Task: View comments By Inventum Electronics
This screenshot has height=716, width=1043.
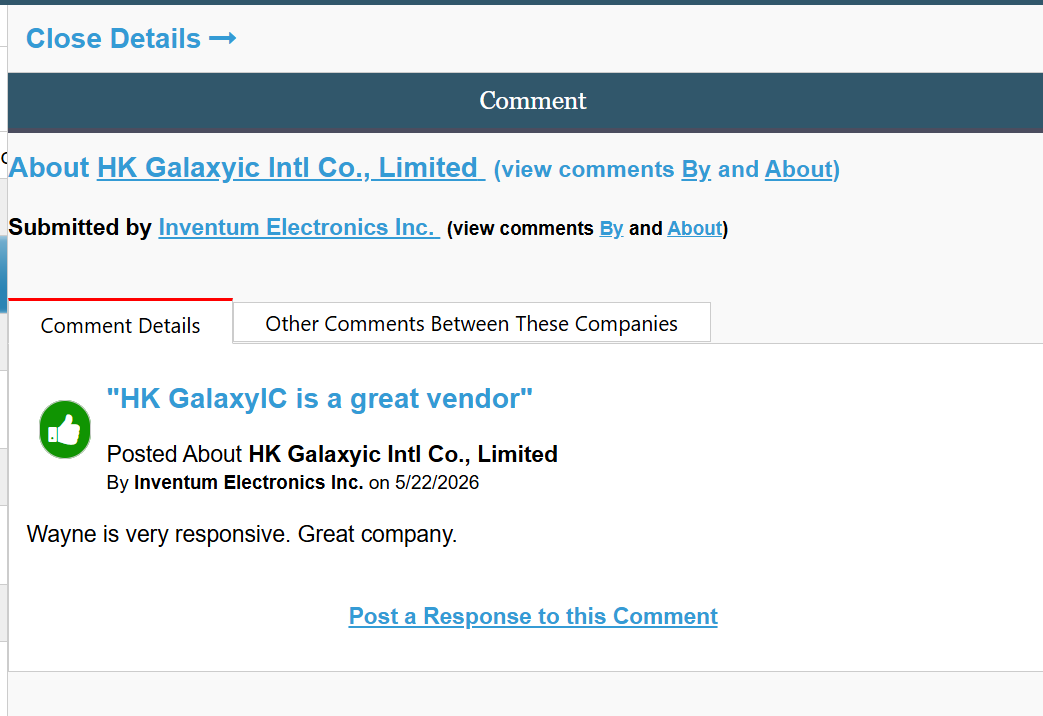Action: [611, 228]
